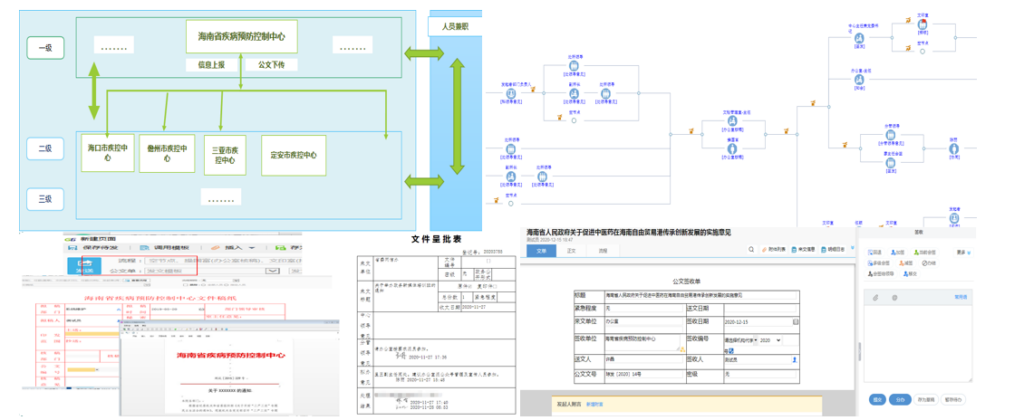Switch to the 流程 tab
Screen dimensions: 1024x420
tap(602, 250)
